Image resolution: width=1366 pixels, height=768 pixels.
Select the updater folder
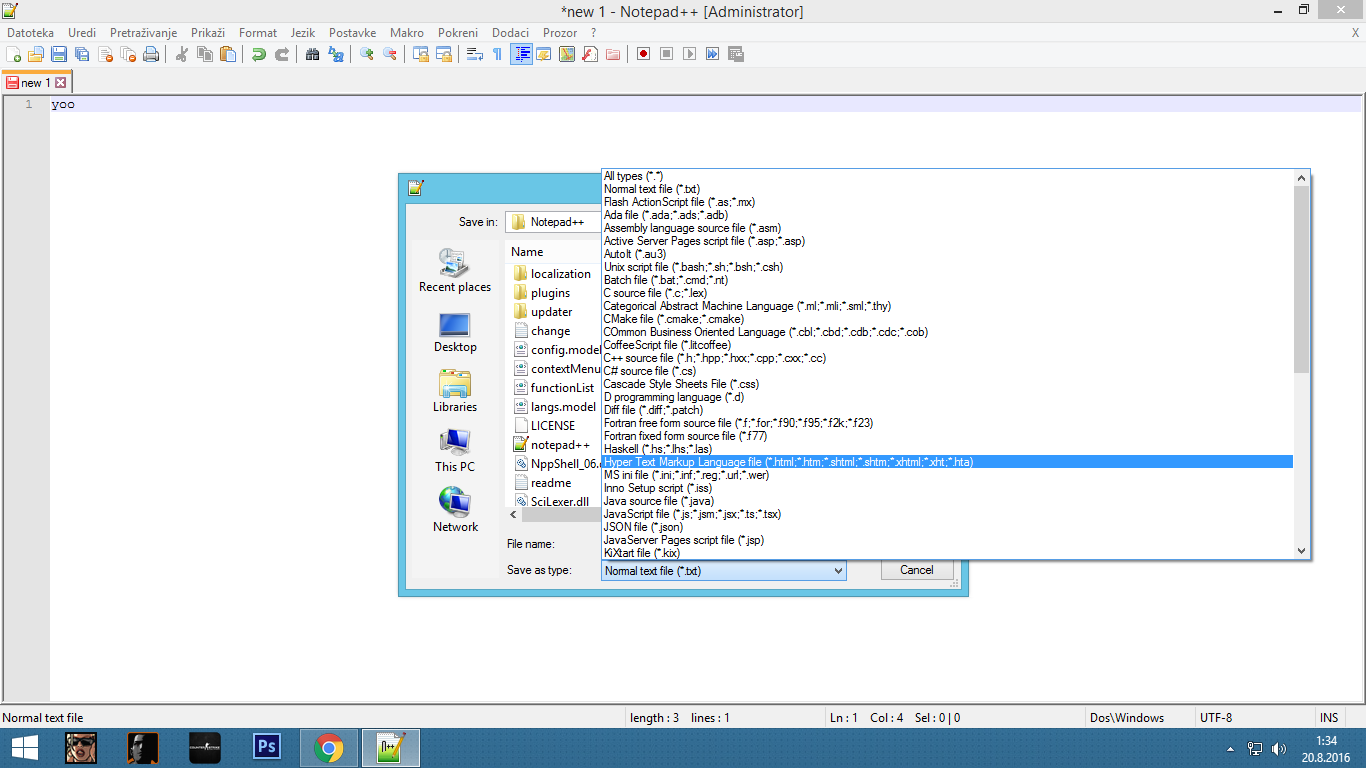coord(543,312)
